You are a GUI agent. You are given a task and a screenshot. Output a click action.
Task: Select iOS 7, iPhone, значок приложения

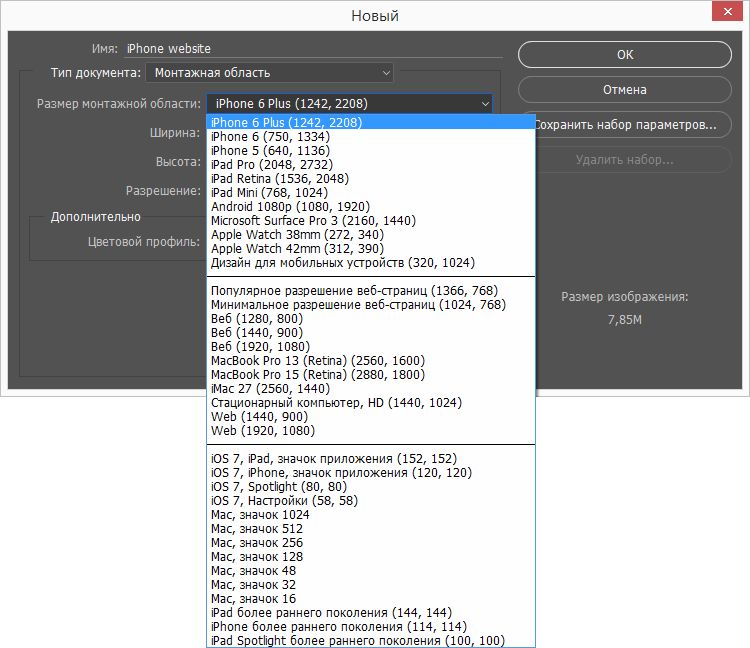pos(371,472)
